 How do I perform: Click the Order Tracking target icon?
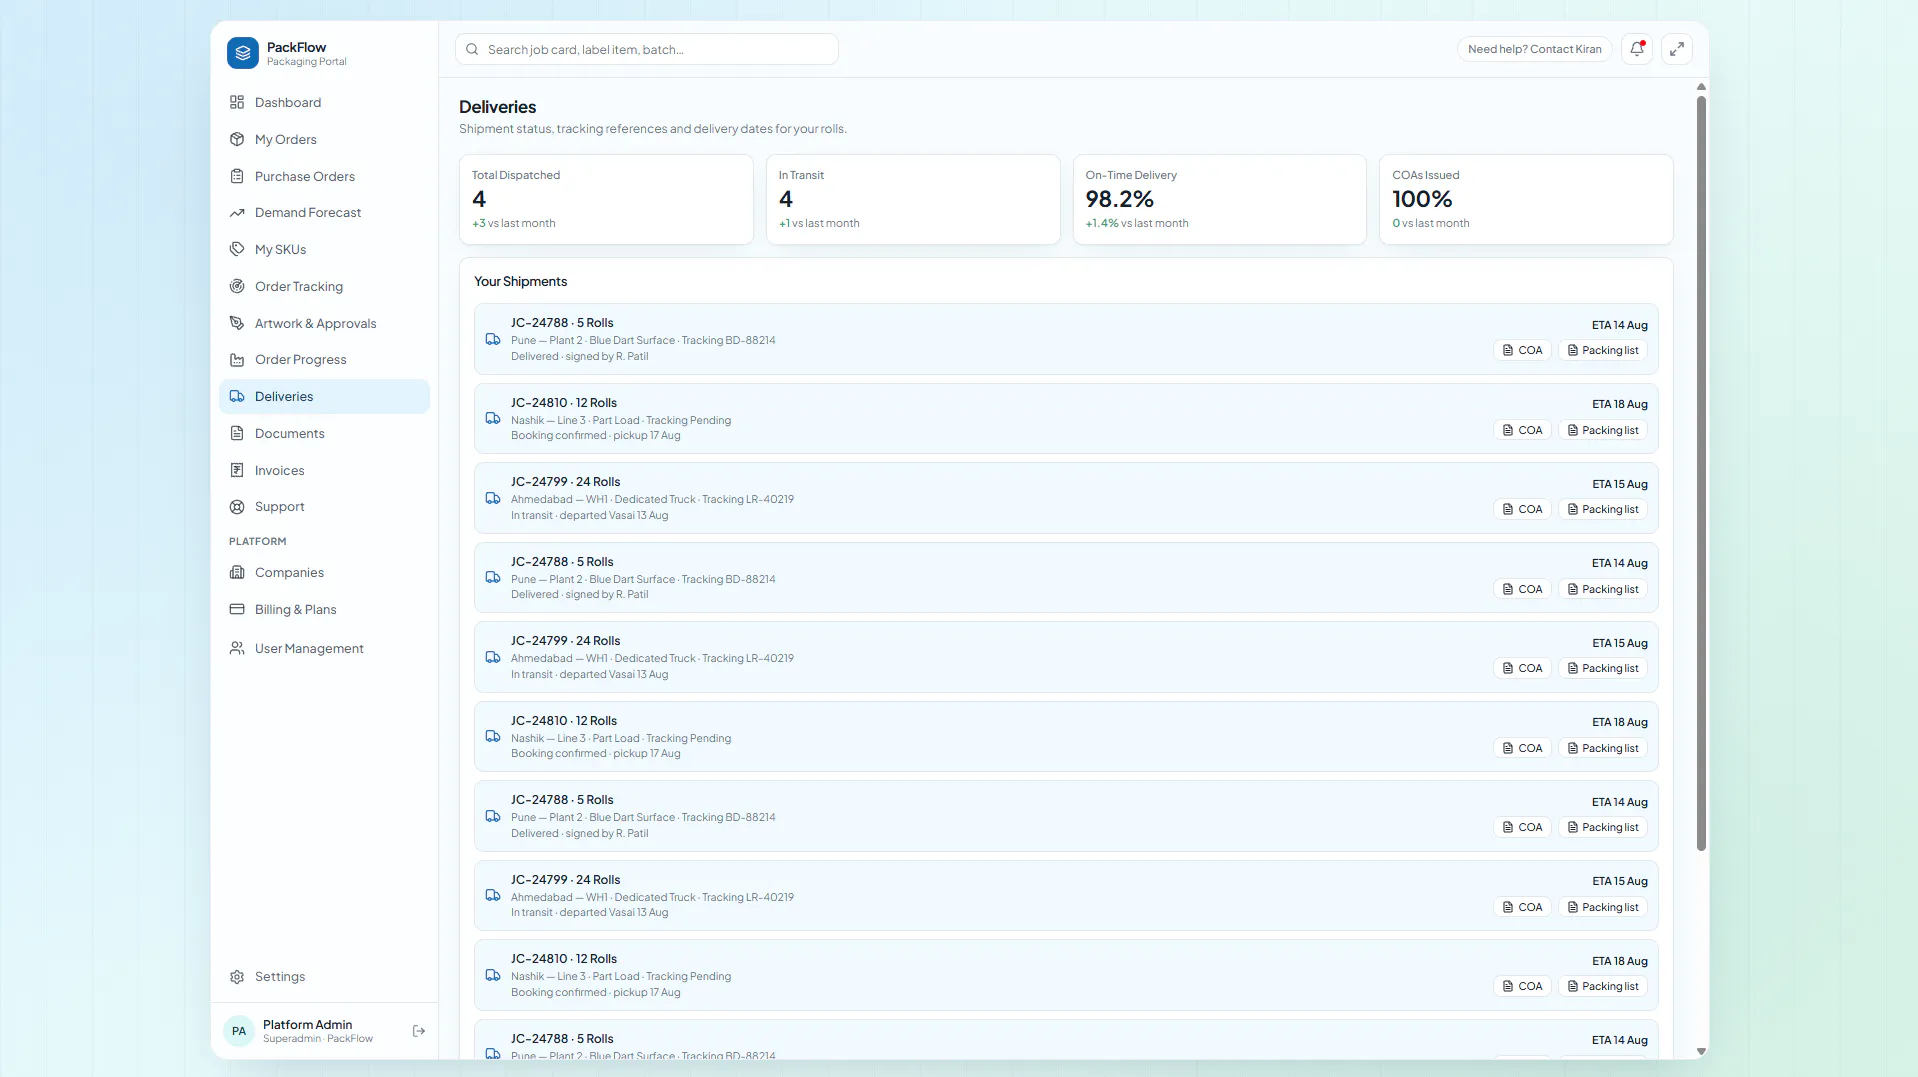(237, 286)
